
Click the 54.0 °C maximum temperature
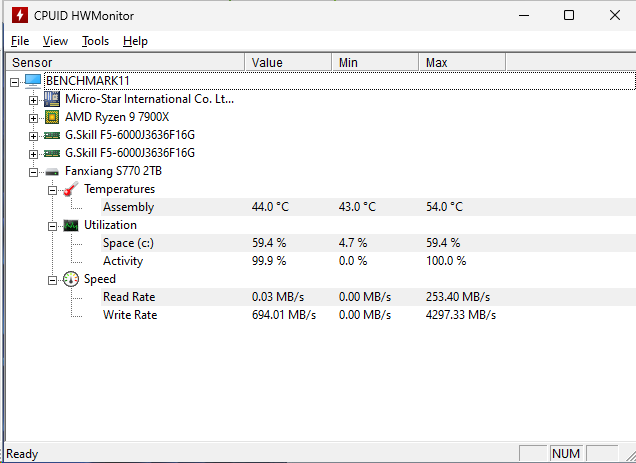[444, 207]
